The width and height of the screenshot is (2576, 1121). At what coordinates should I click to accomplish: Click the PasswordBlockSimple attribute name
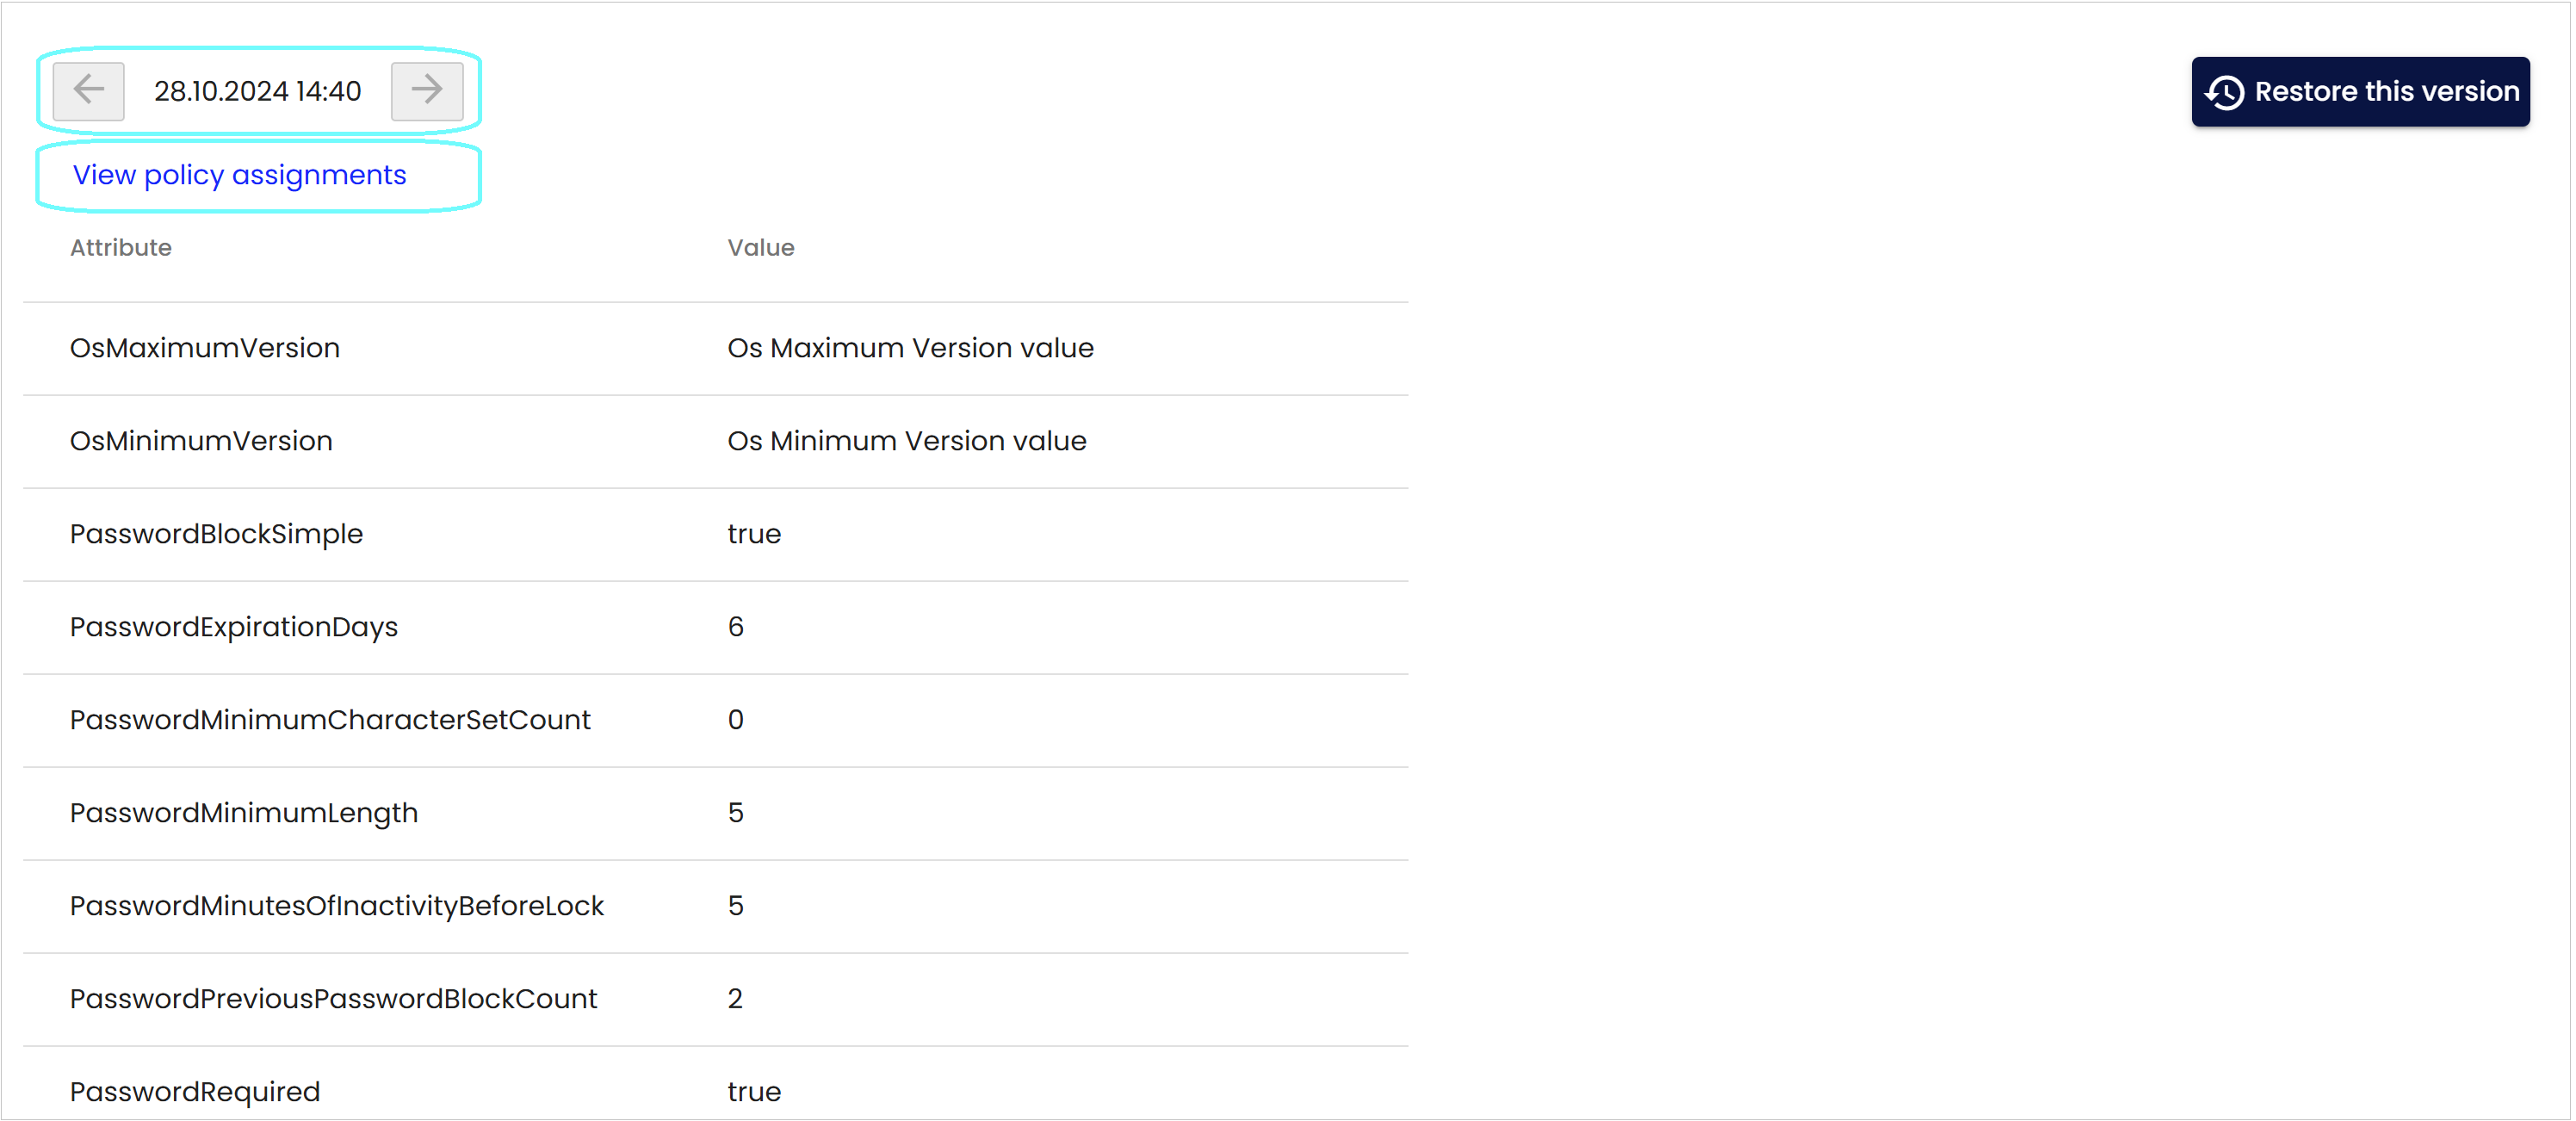[216, 534]
